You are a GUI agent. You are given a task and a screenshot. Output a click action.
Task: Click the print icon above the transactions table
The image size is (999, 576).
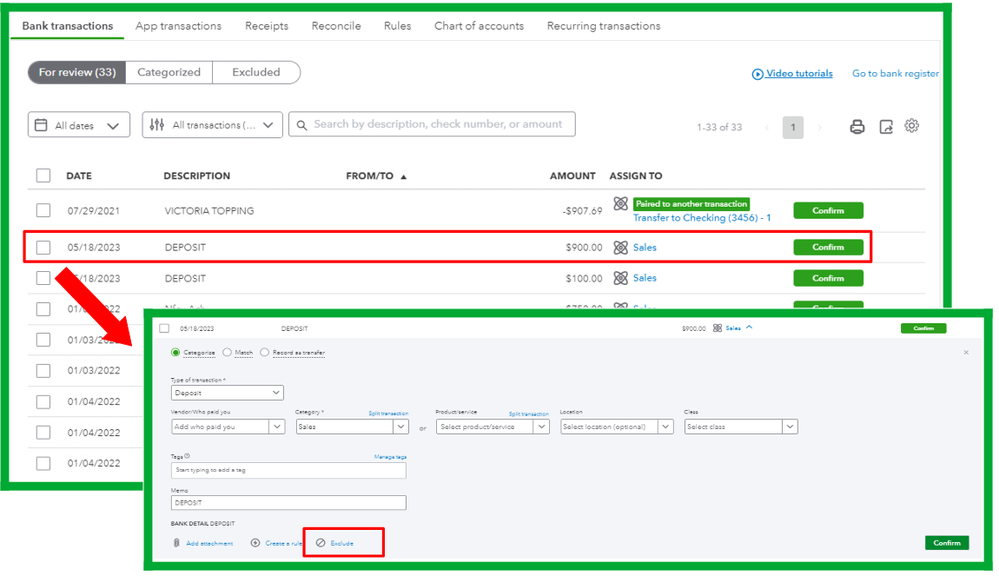857,126
